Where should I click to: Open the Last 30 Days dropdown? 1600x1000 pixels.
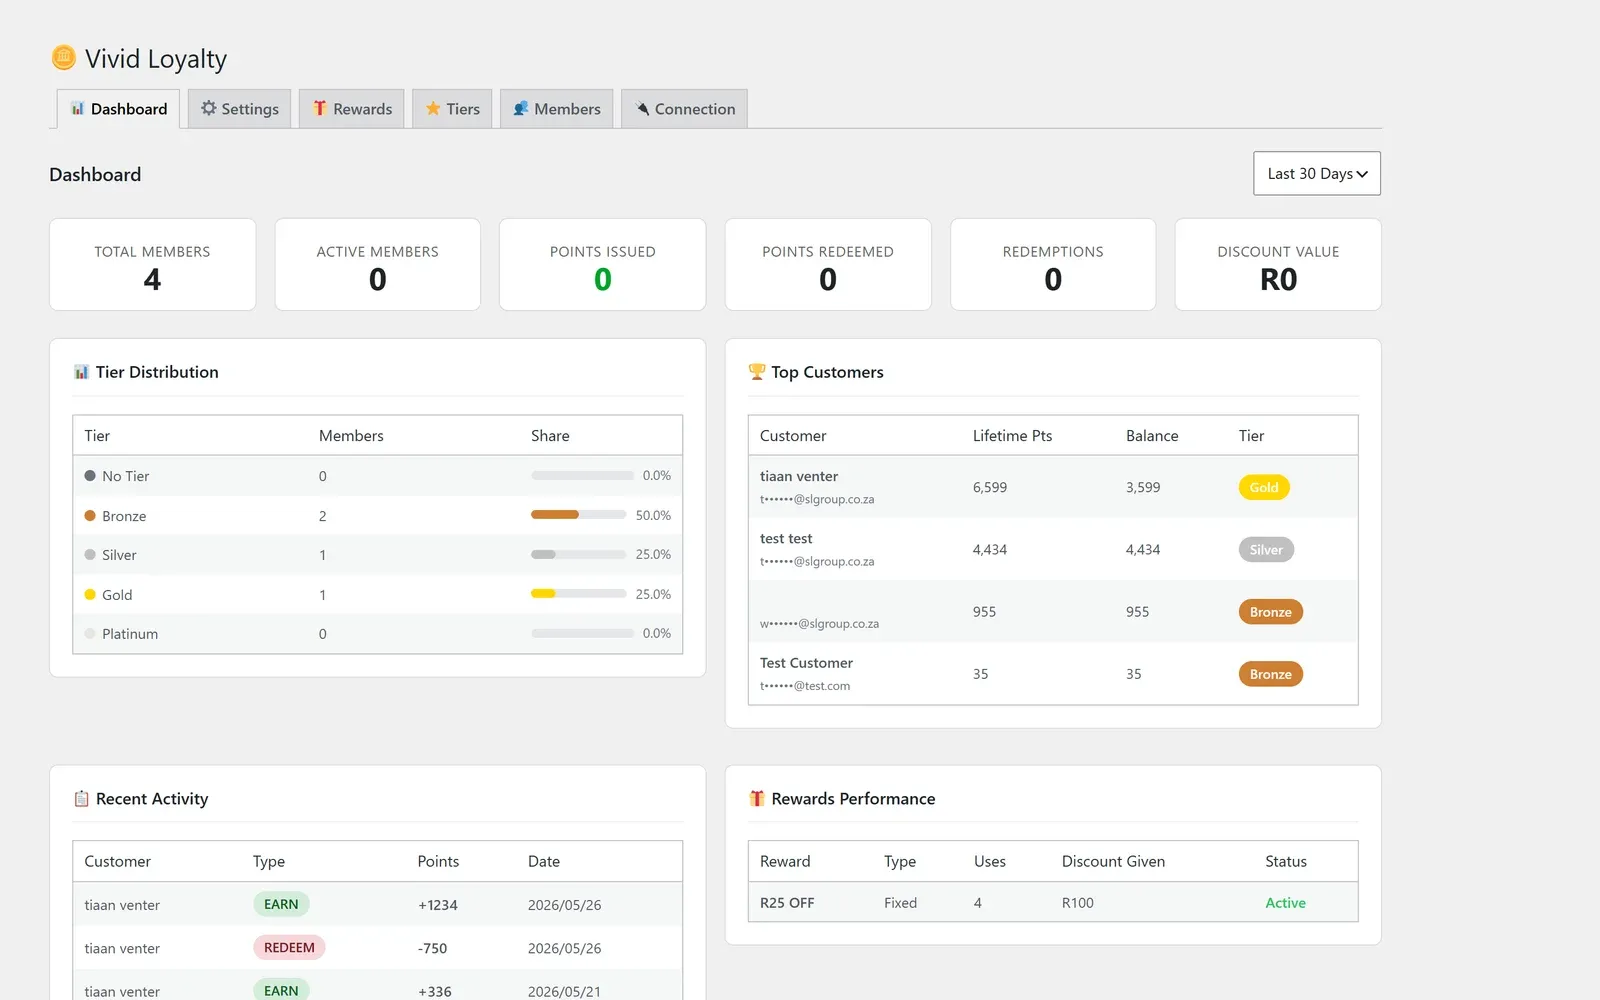1317,174
